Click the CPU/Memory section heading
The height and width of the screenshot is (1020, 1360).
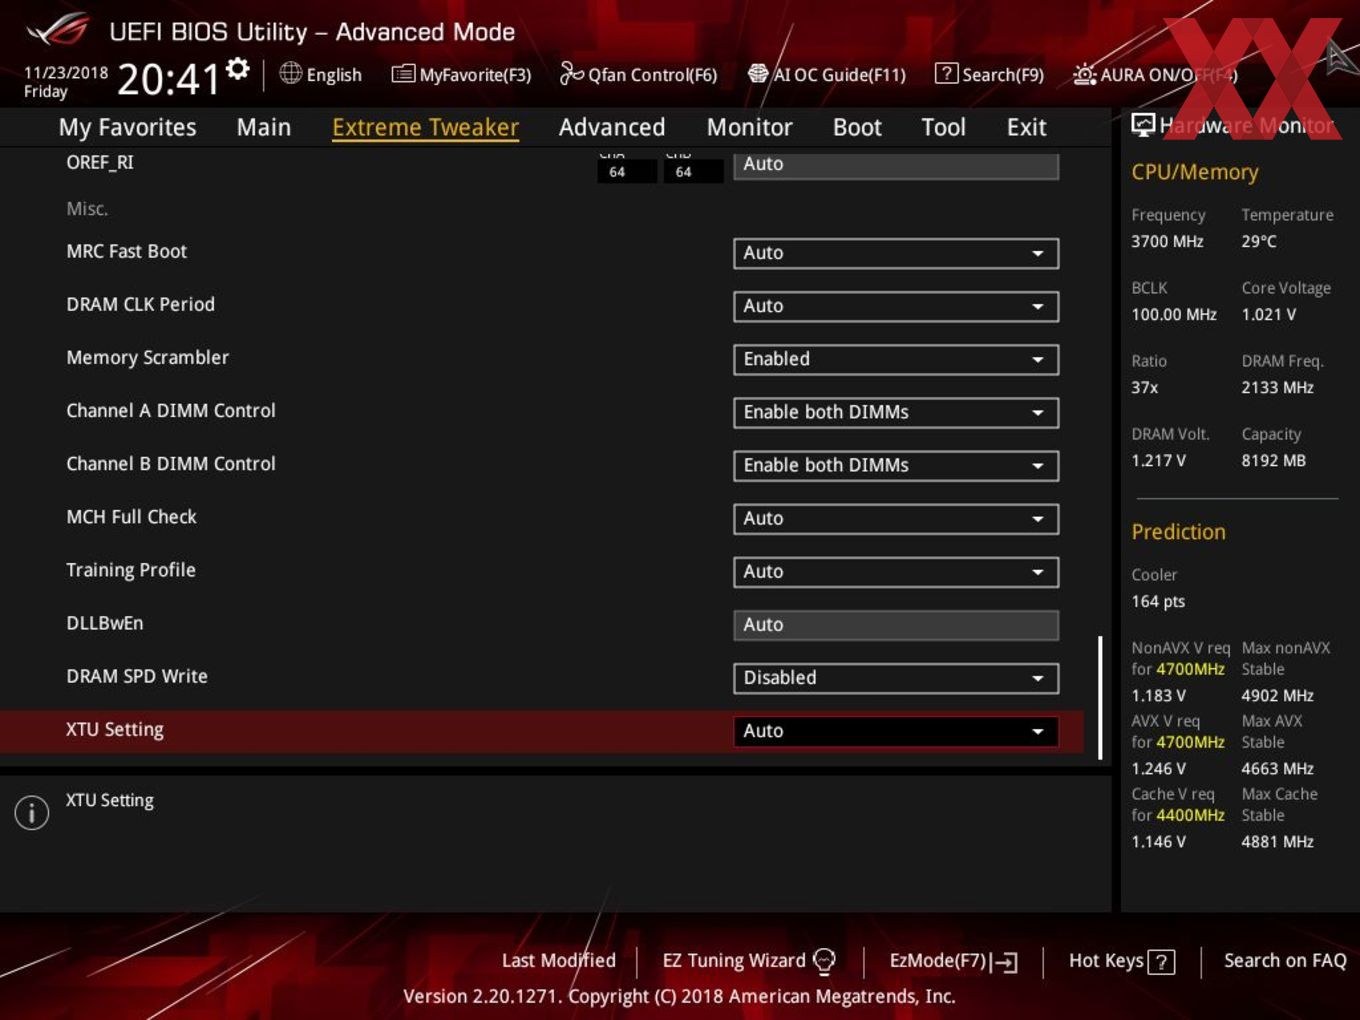point(1195,172)
